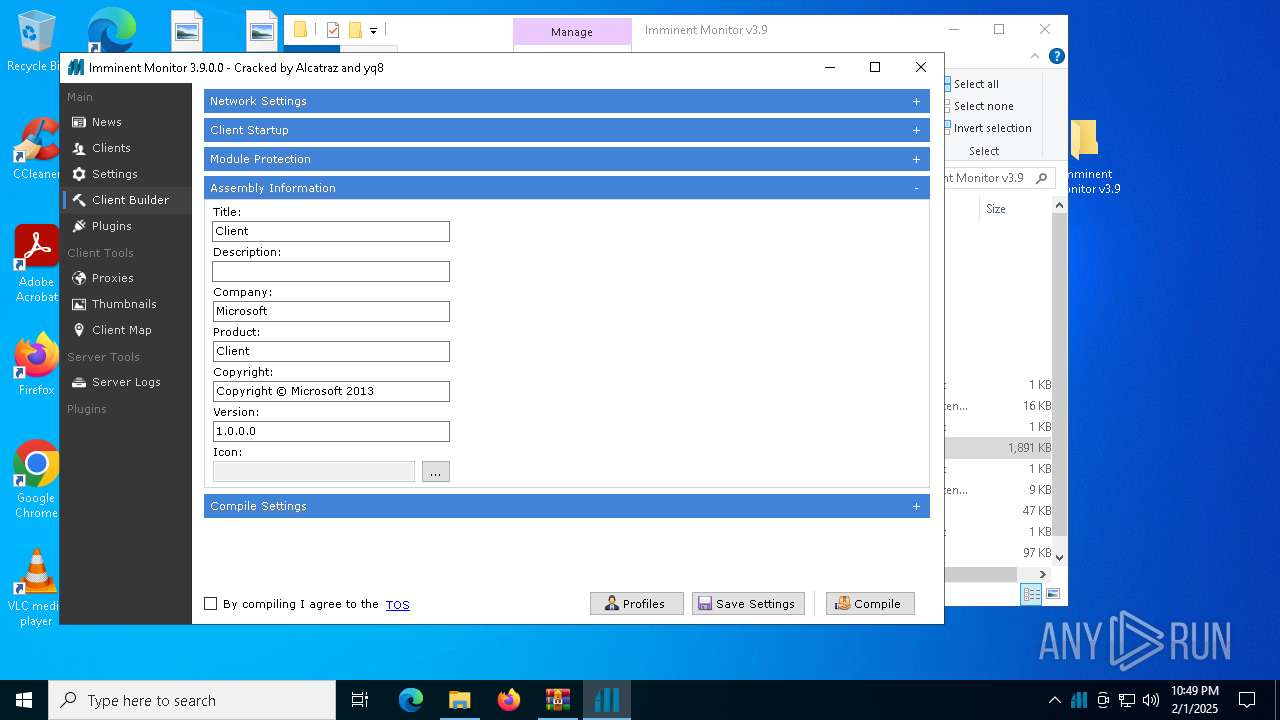Click Imminent Monitor taskbar icon

point(607,700)
